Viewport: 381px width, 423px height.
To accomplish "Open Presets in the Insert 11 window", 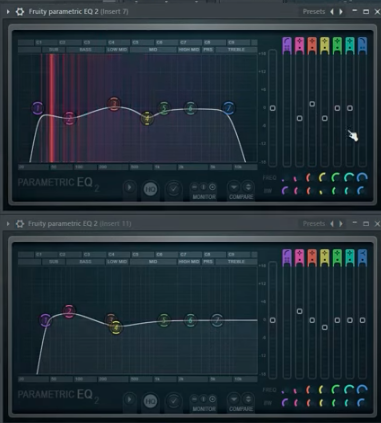I will coord(314,224).
